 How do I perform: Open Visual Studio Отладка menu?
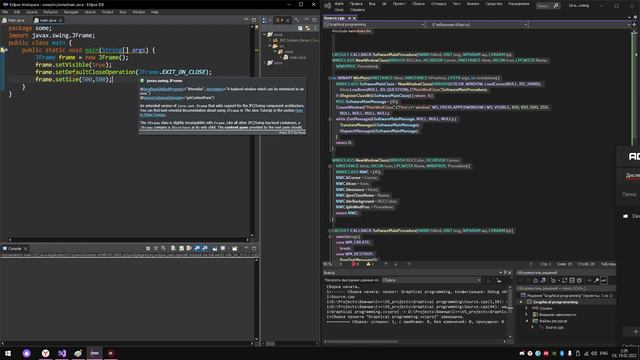[439, 4]
